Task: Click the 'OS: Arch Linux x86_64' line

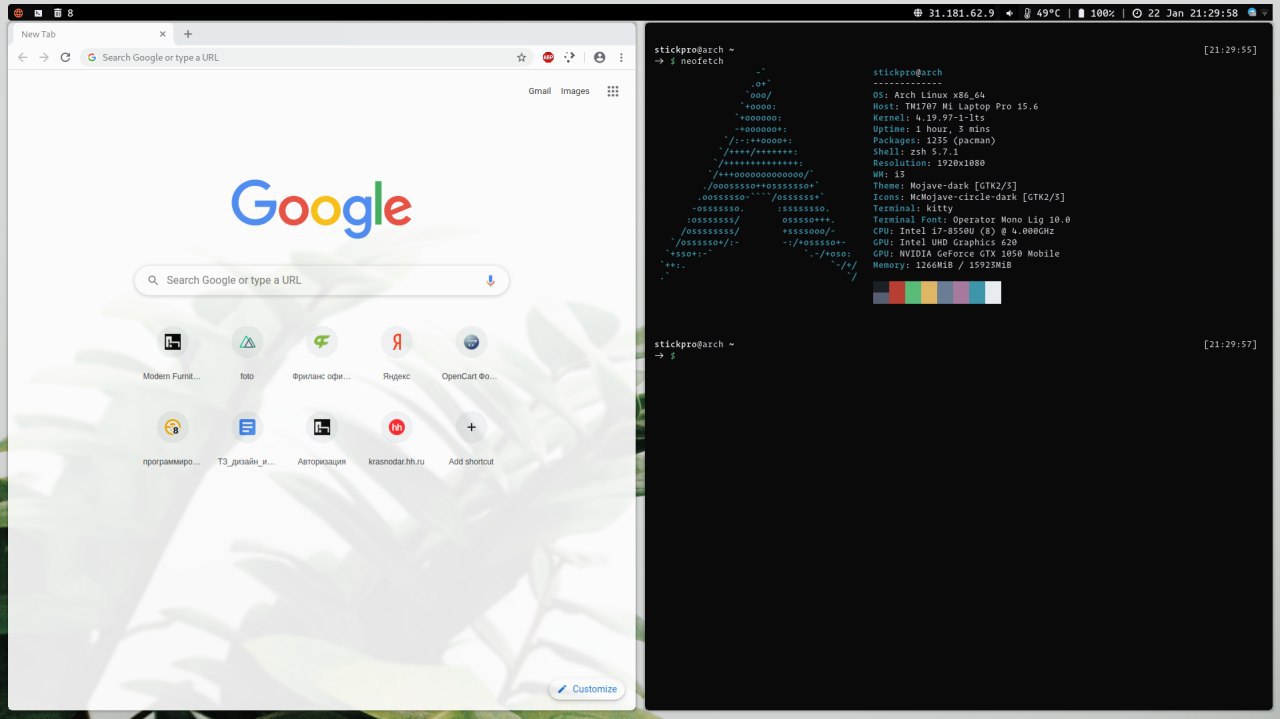Action: pyautogui.click(x=929, y=95)
